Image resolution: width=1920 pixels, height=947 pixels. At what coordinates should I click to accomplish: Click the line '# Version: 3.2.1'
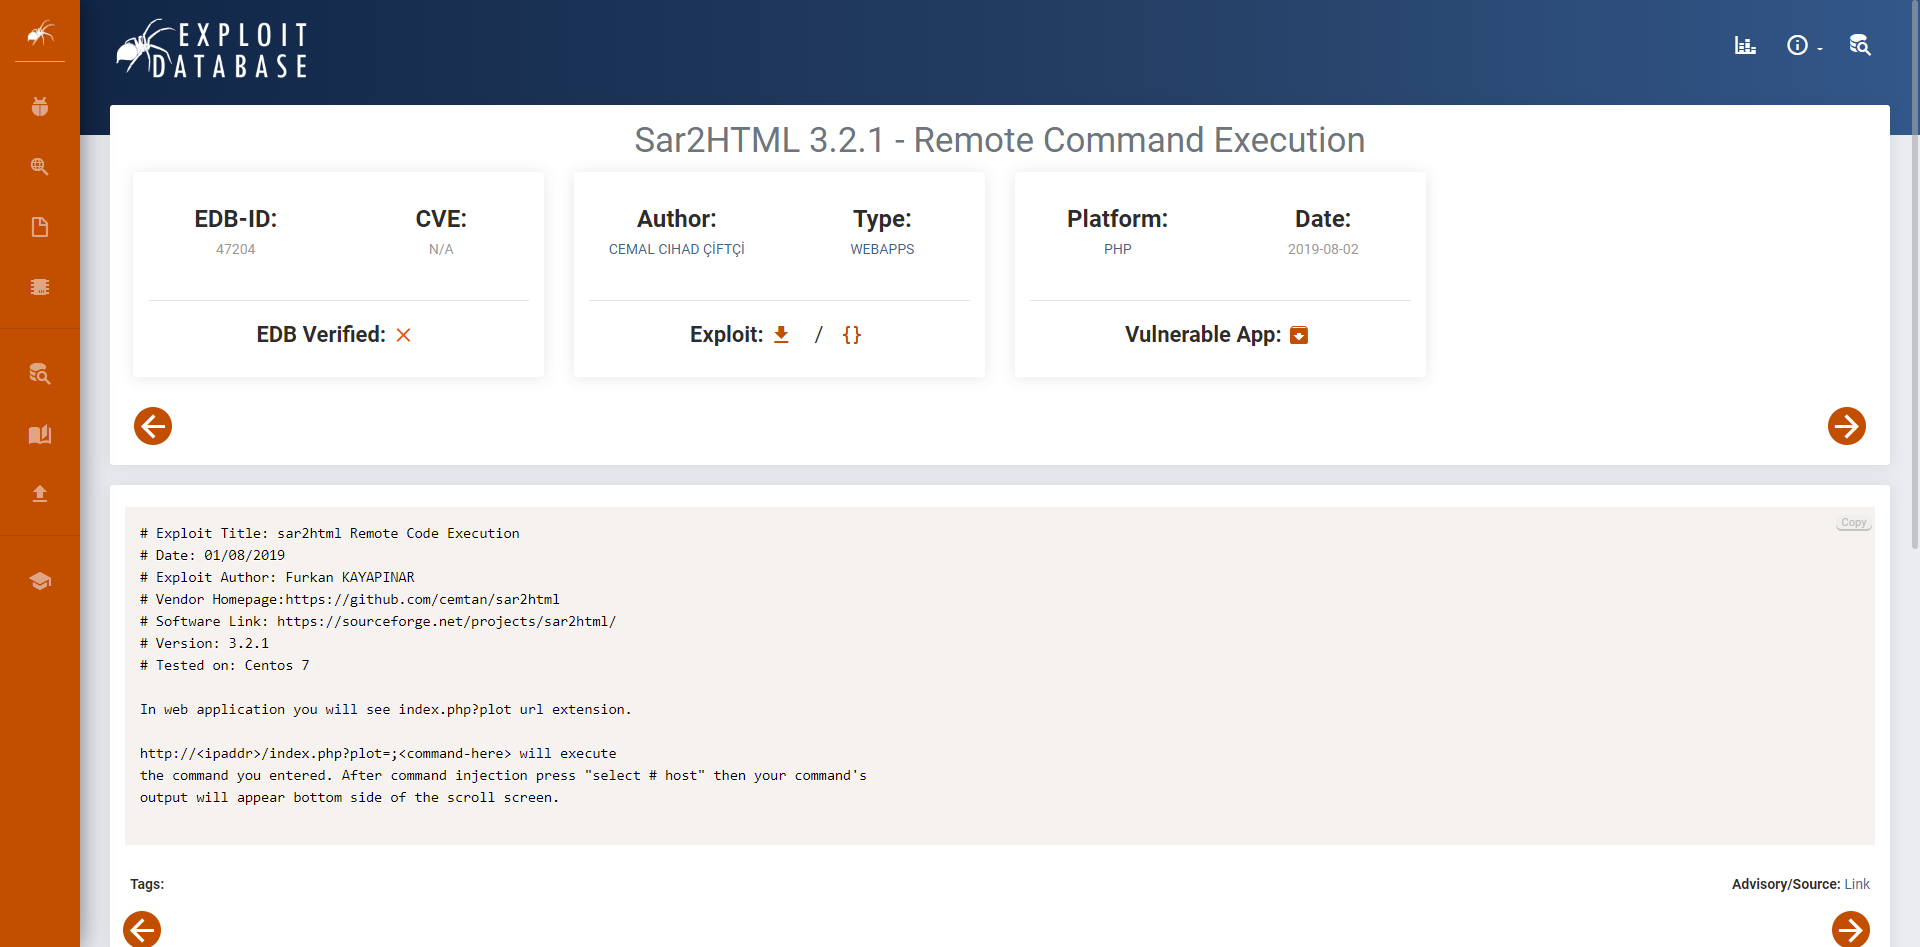click(204, 643)
